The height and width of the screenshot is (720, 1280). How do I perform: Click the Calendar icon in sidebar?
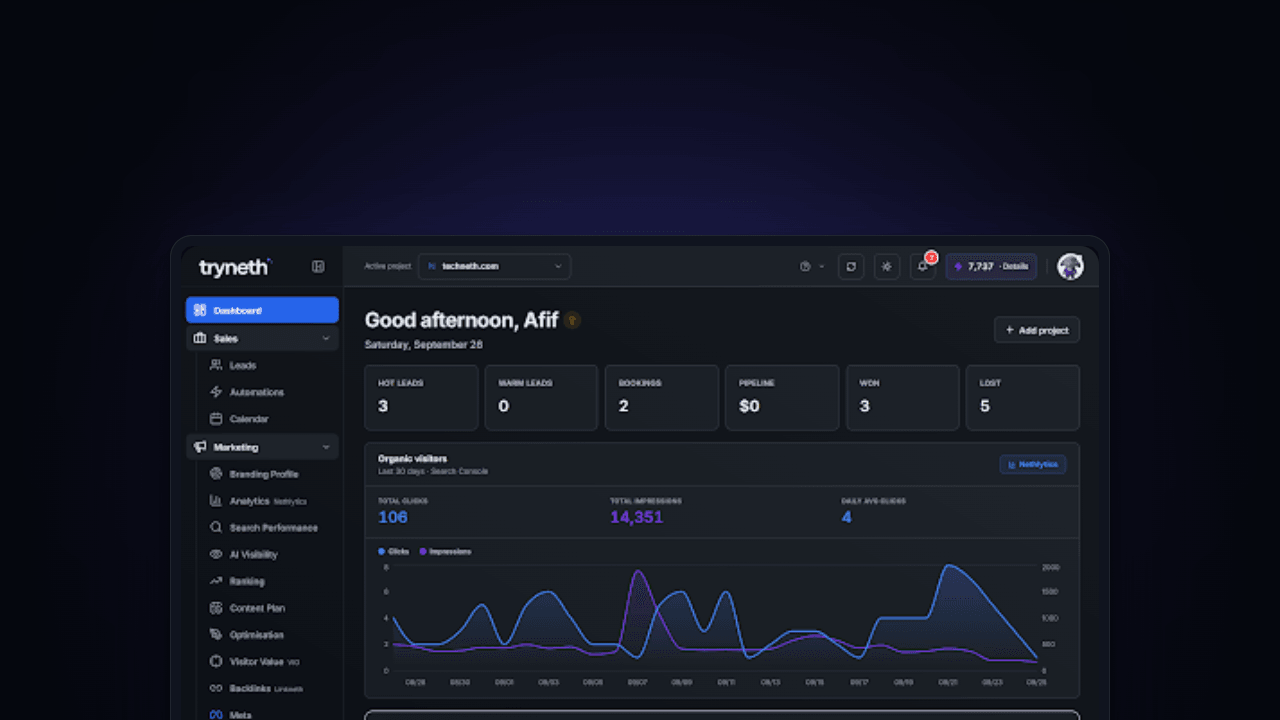[x=216, y=419]
